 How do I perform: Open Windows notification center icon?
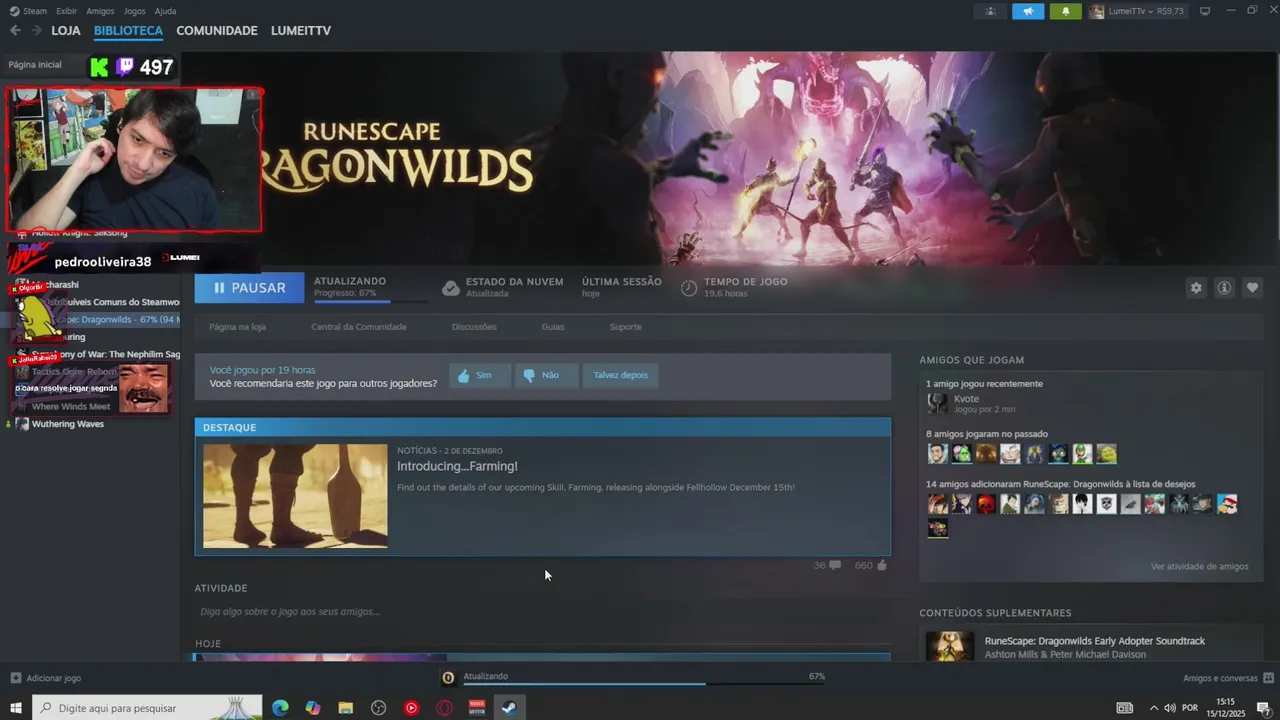pyautogui.click(x=1263, y=708)
